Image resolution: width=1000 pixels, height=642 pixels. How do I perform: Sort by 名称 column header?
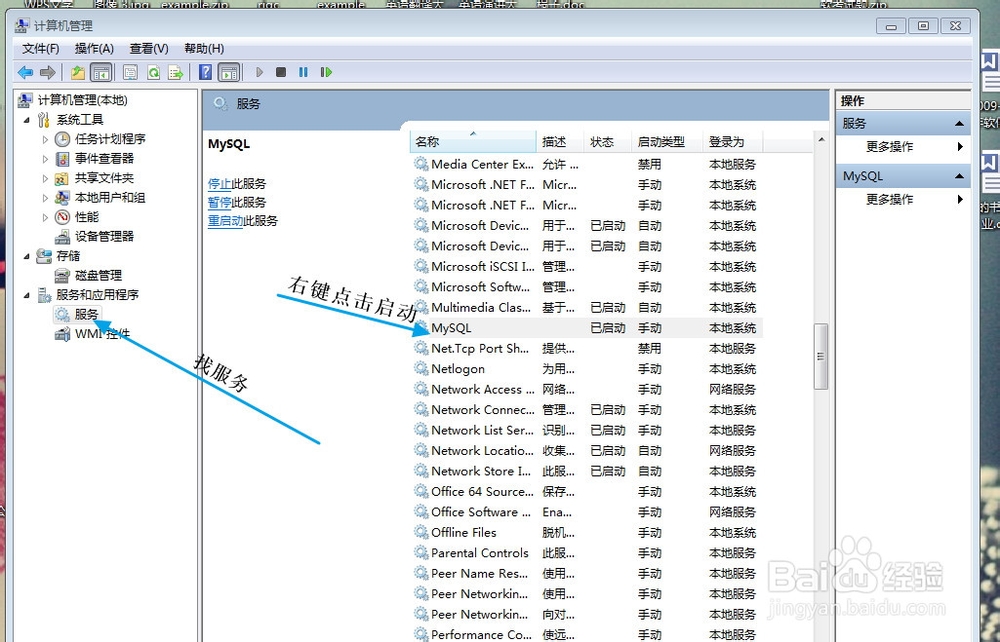point(473,142)
